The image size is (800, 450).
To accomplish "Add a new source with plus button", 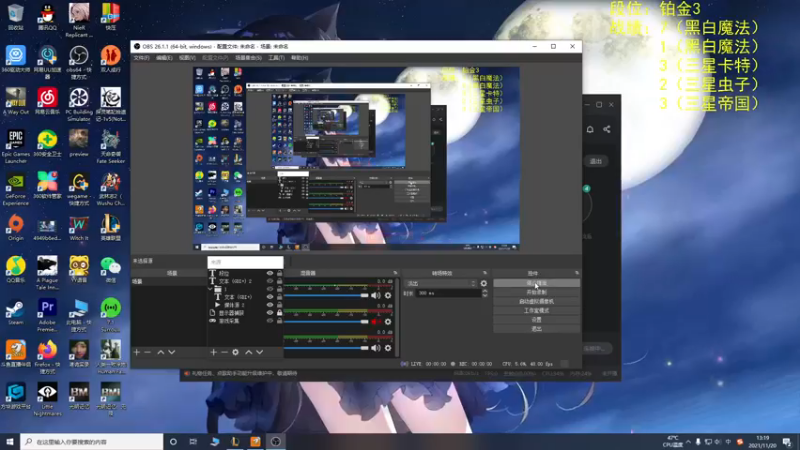I will (x=213, y=352).
